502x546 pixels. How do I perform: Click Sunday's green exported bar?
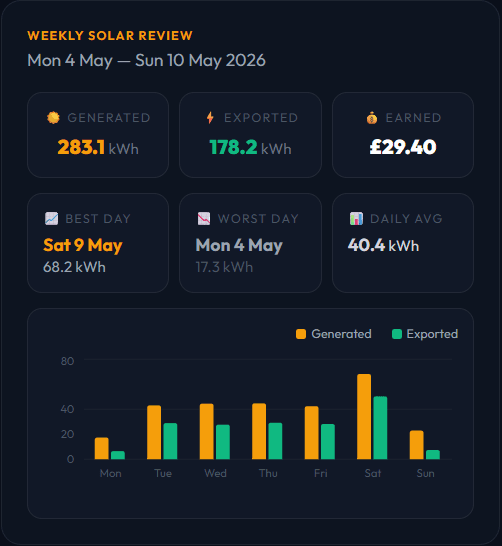pyautogui.click(x=433, y=454)
